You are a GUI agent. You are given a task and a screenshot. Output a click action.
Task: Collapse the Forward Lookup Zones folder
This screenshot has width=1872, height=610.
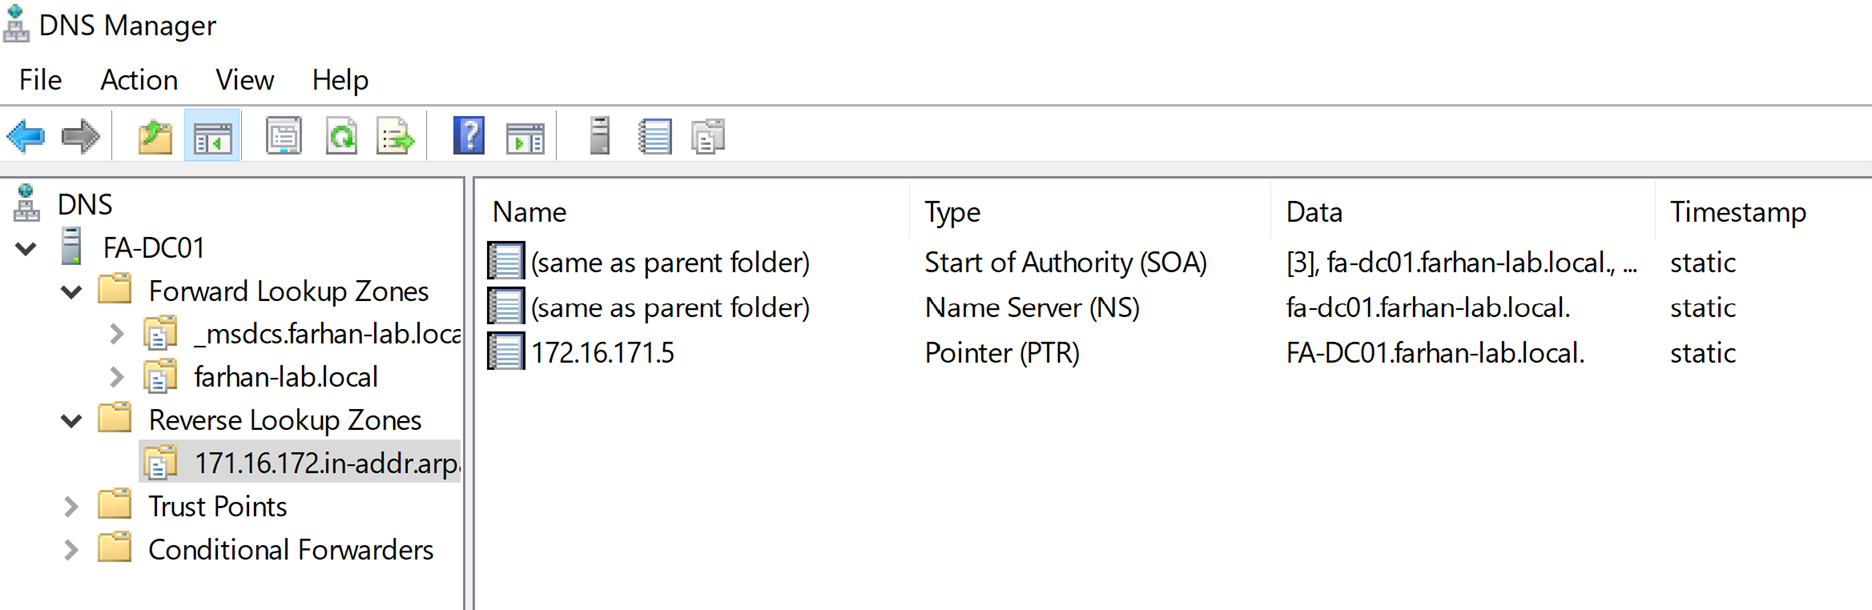pos(71,292)
